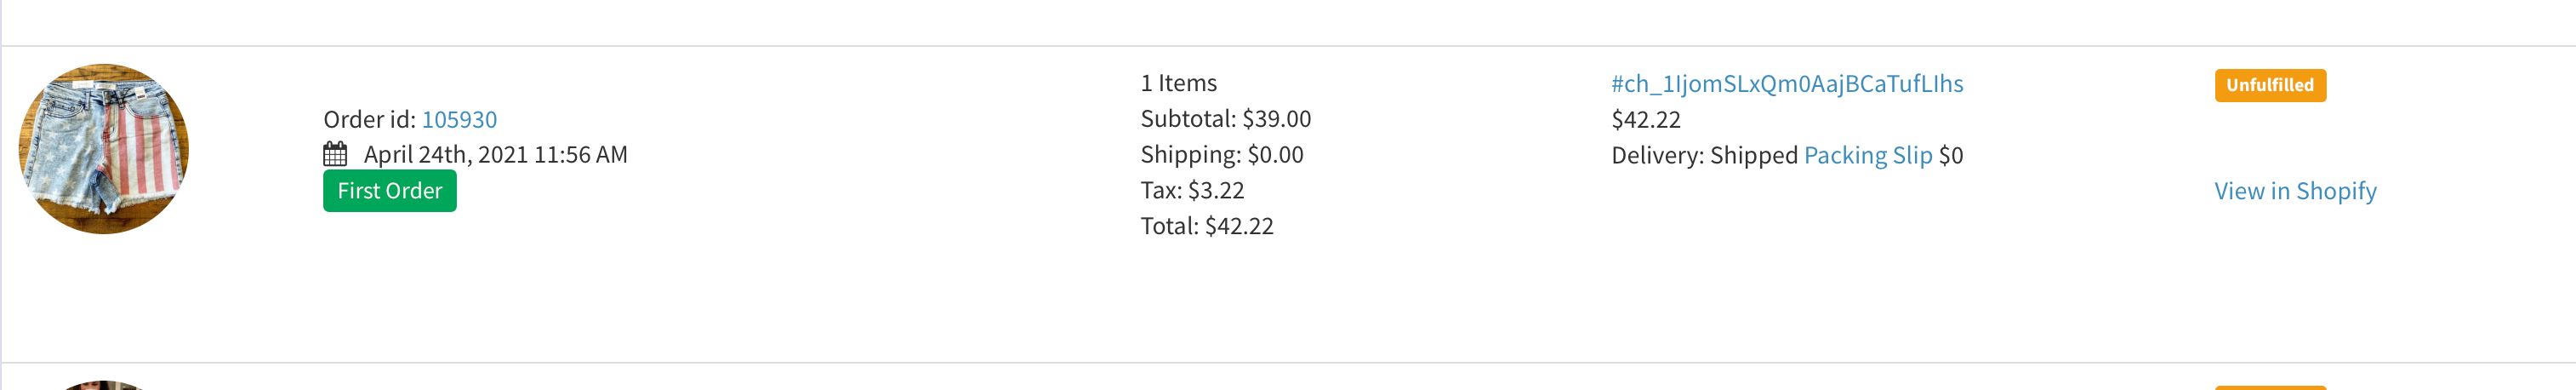Click the orange Unfulfilled status badge
This screenshot has height=390, width=2576.
2270,85
